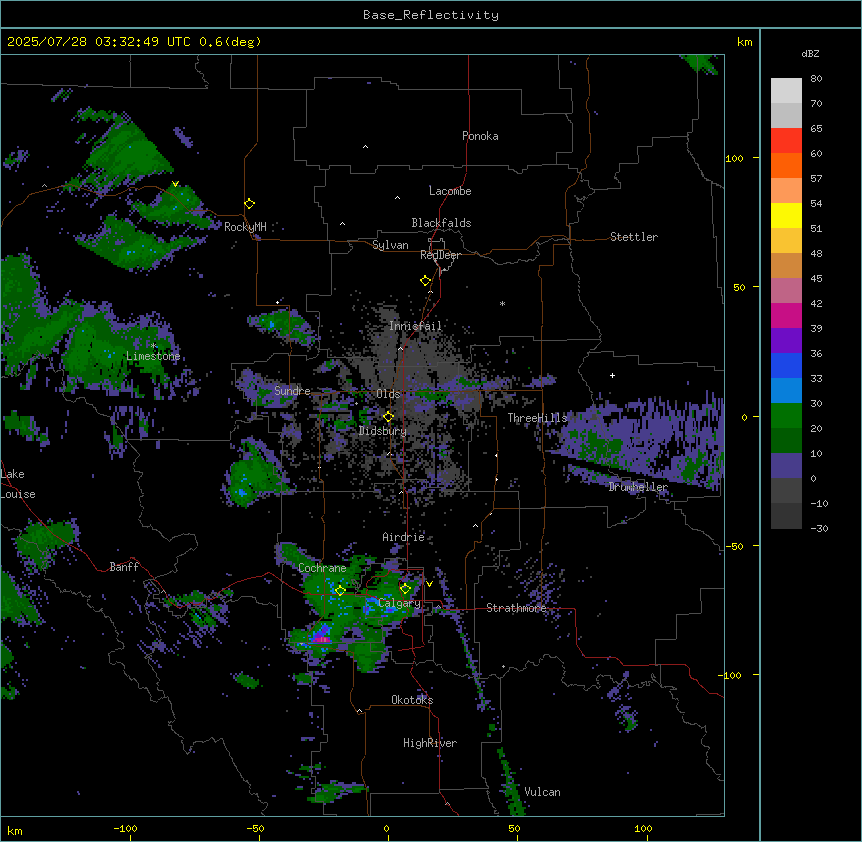Select the Banff label
This screenshot has width=862, height=842.
click(x=124, y=567)
